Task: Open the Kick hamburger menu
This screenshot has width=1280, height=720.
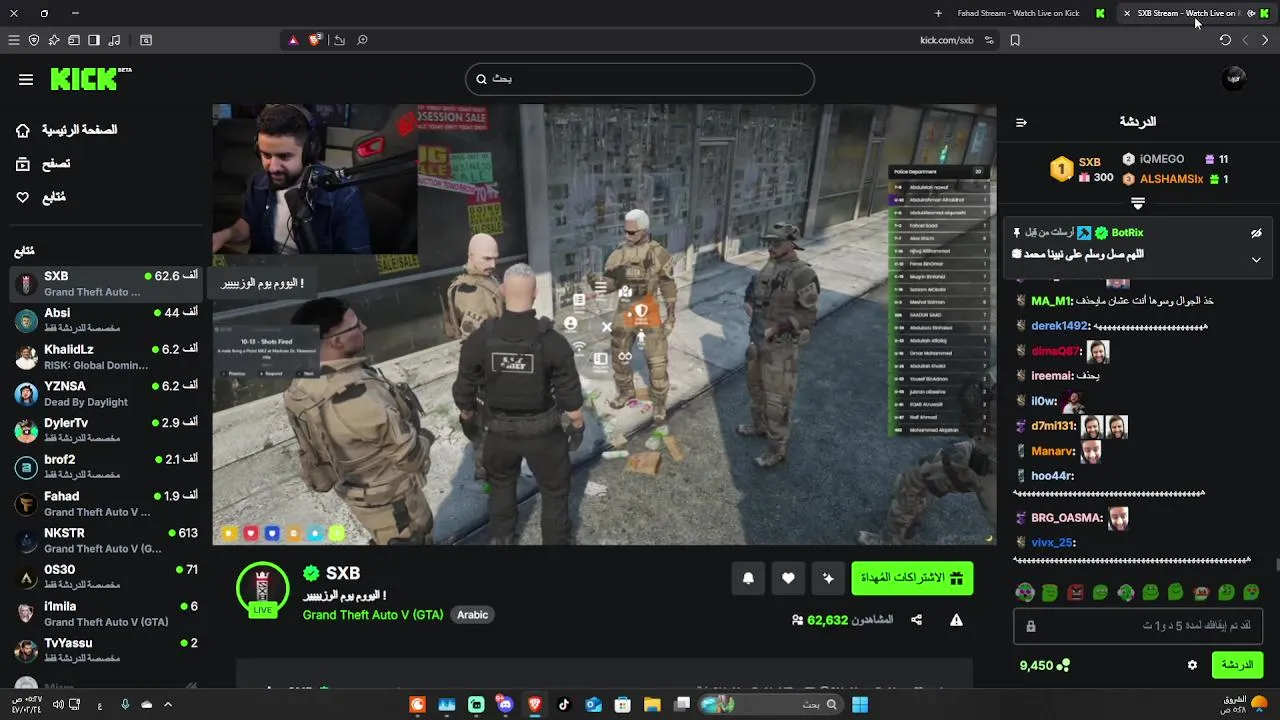Action: coord(26,79)
